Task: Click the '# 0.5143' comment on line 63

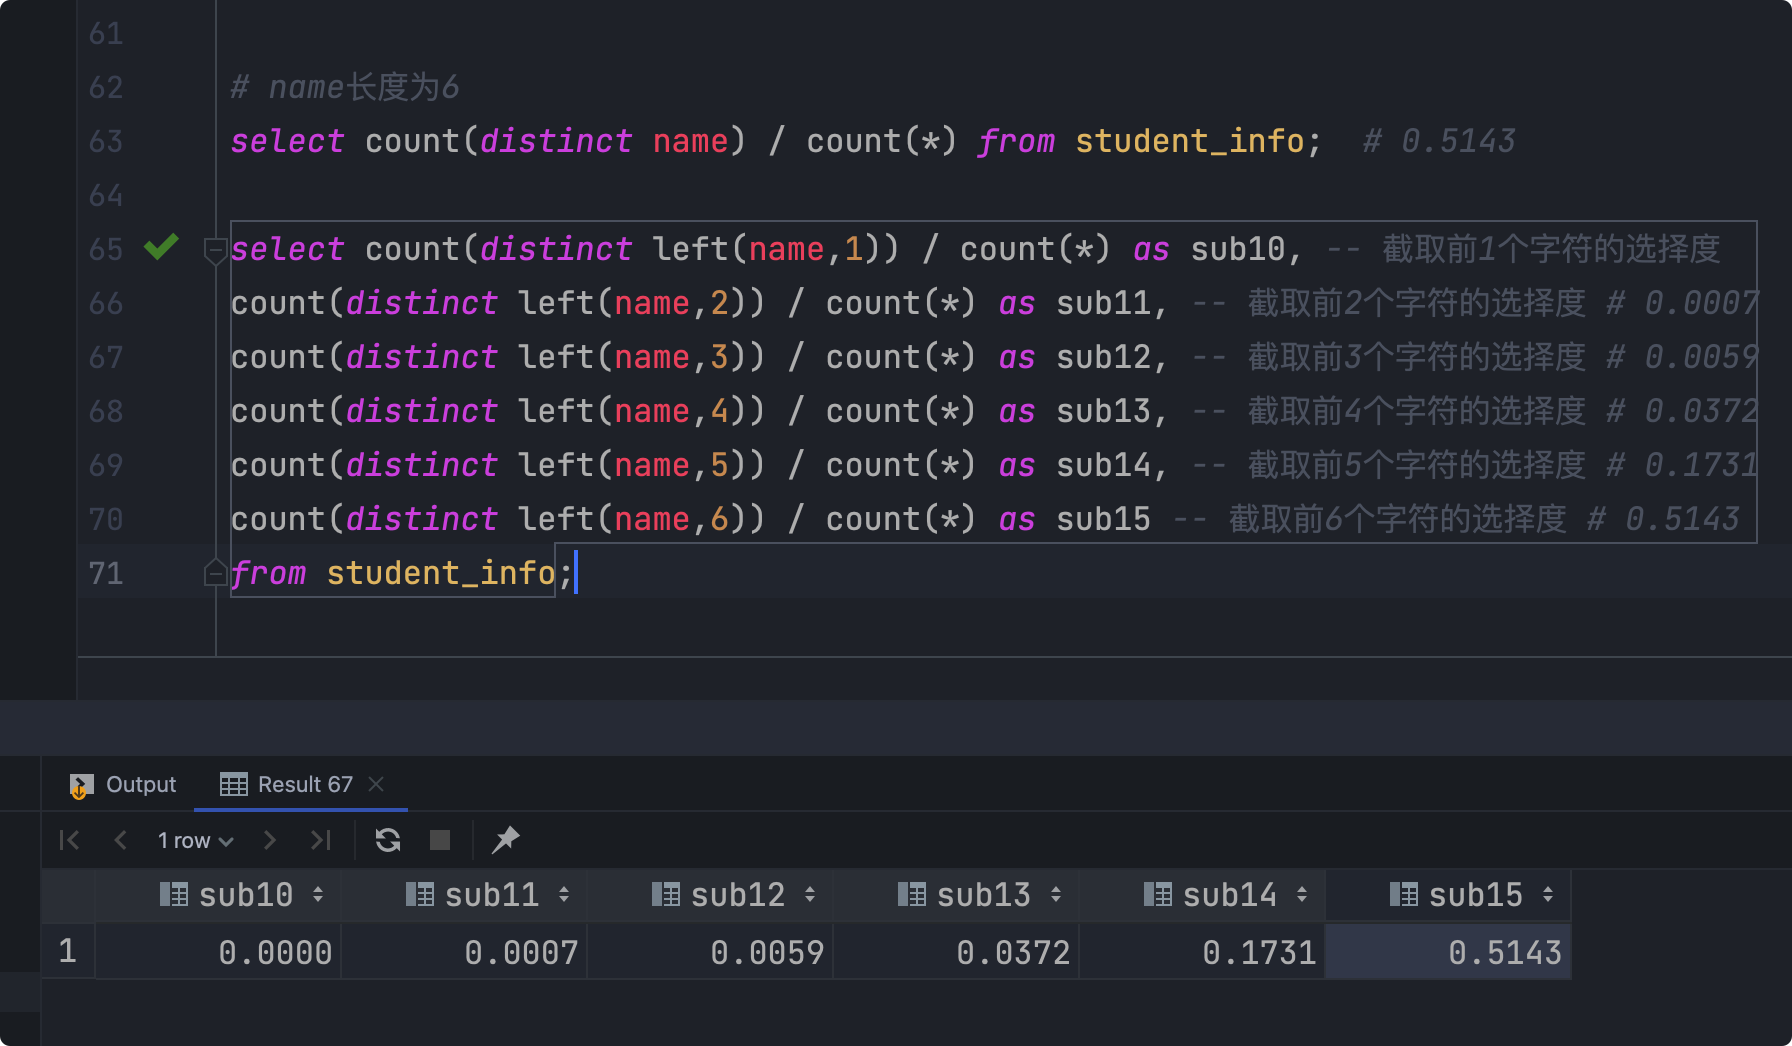Action: [x=1439, y=141]
